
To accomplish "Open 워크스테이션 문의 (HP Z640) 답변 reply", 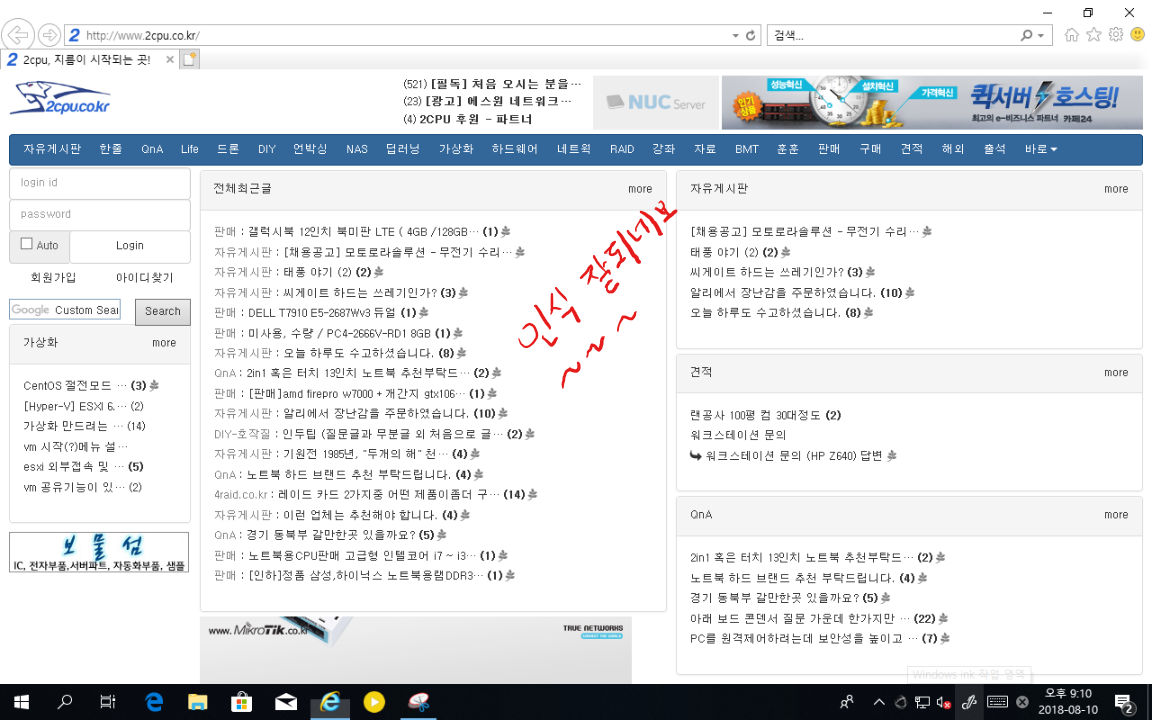I will (x=793, y=456).
